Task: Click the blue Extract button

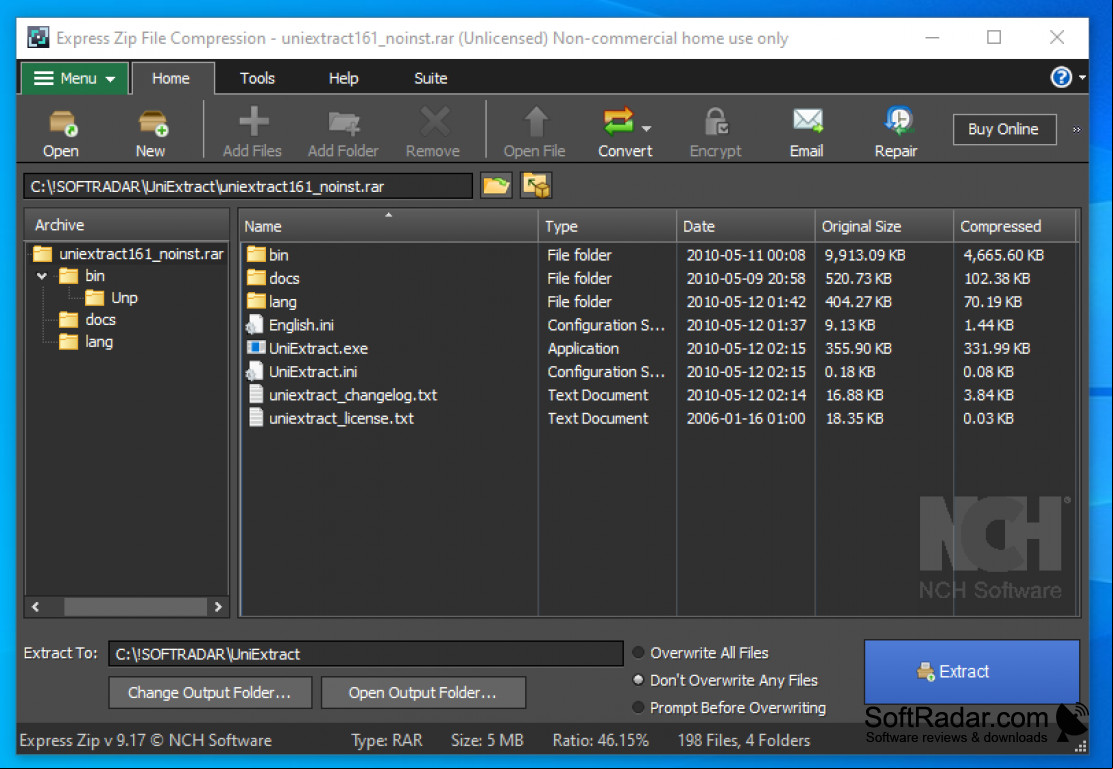Action: tap(972, 671)
